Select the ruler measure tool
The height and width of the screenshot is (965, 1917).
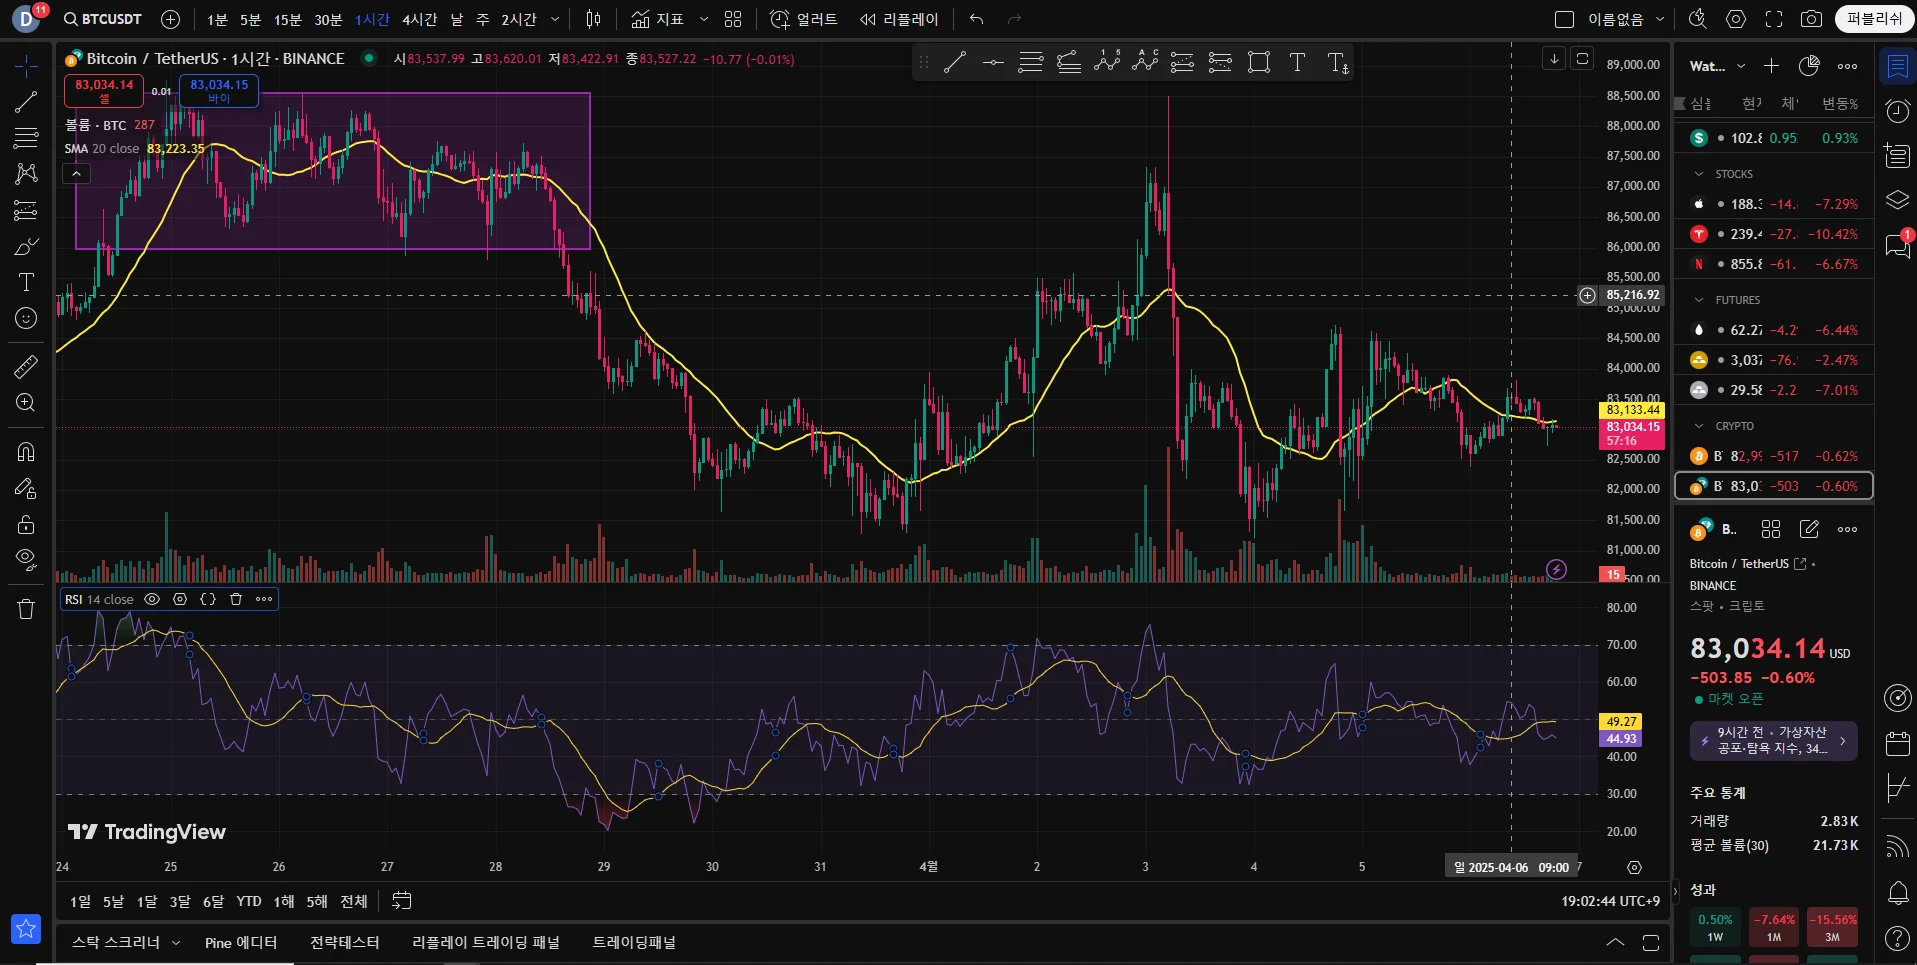click(x=26, y=367)
